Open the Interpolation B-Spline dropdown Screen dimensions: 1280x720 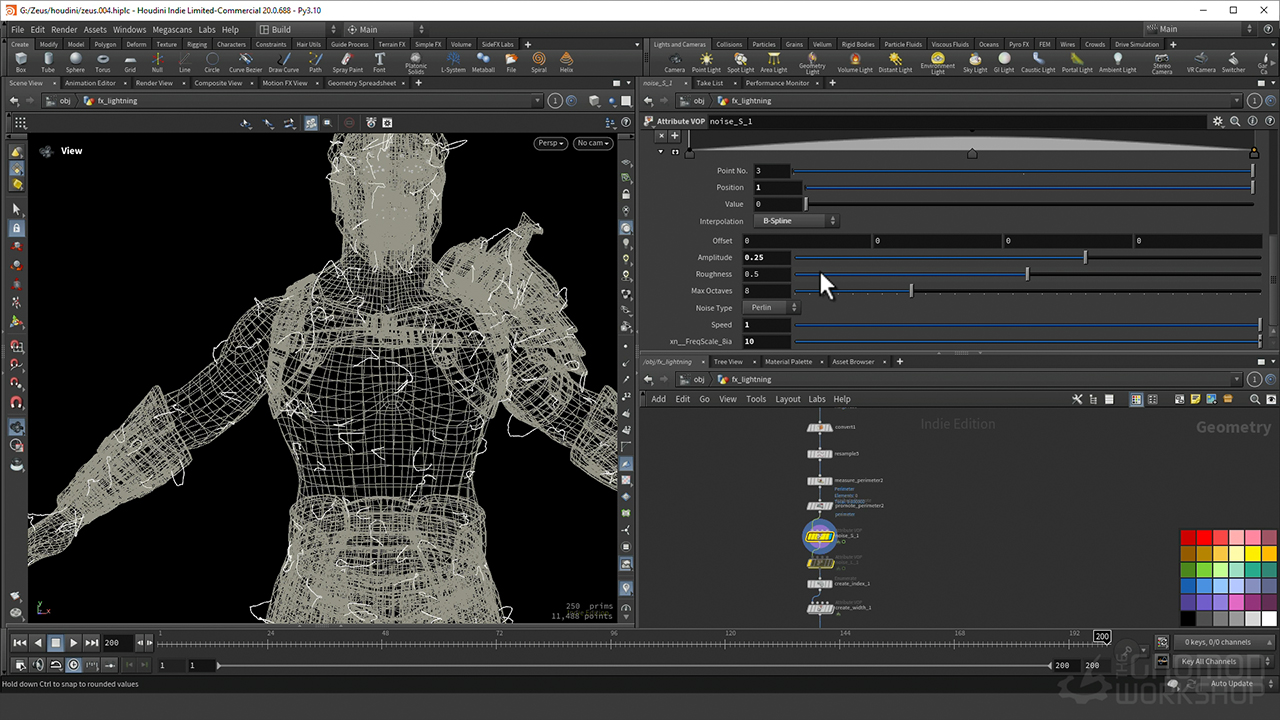[798, 221]
